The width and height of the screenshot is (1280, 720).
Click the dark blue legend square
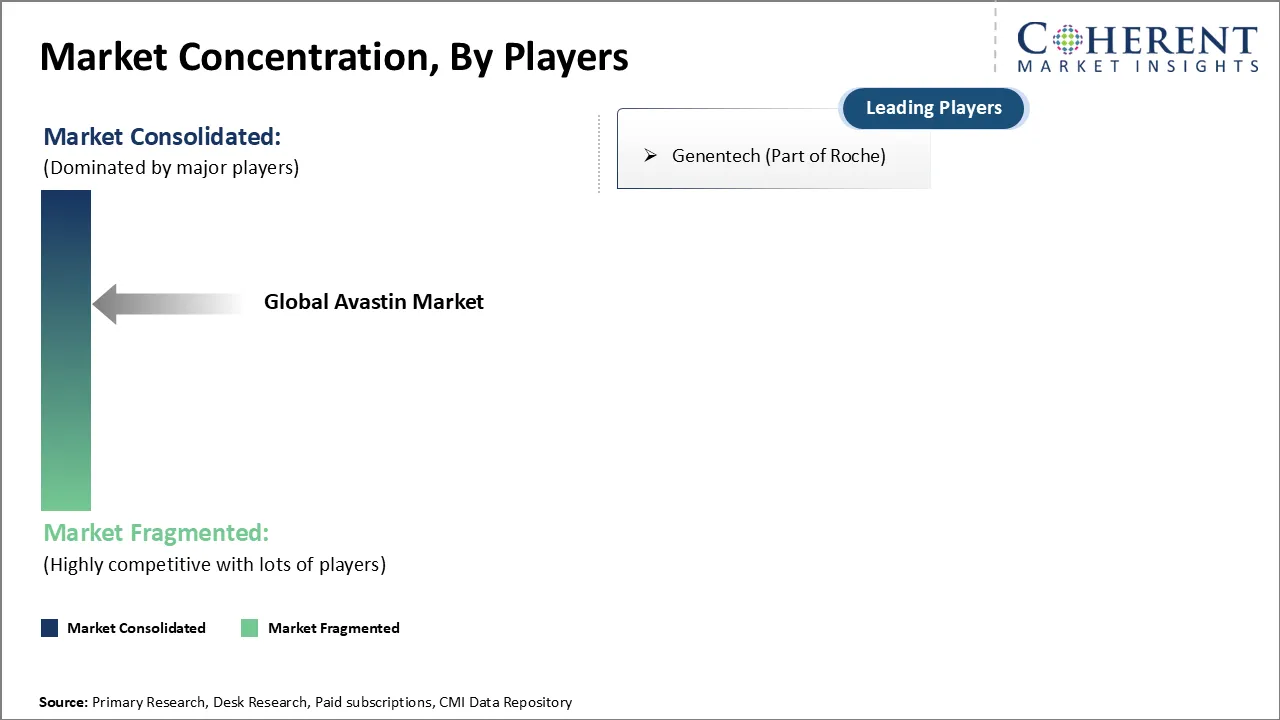pos(50,628)
